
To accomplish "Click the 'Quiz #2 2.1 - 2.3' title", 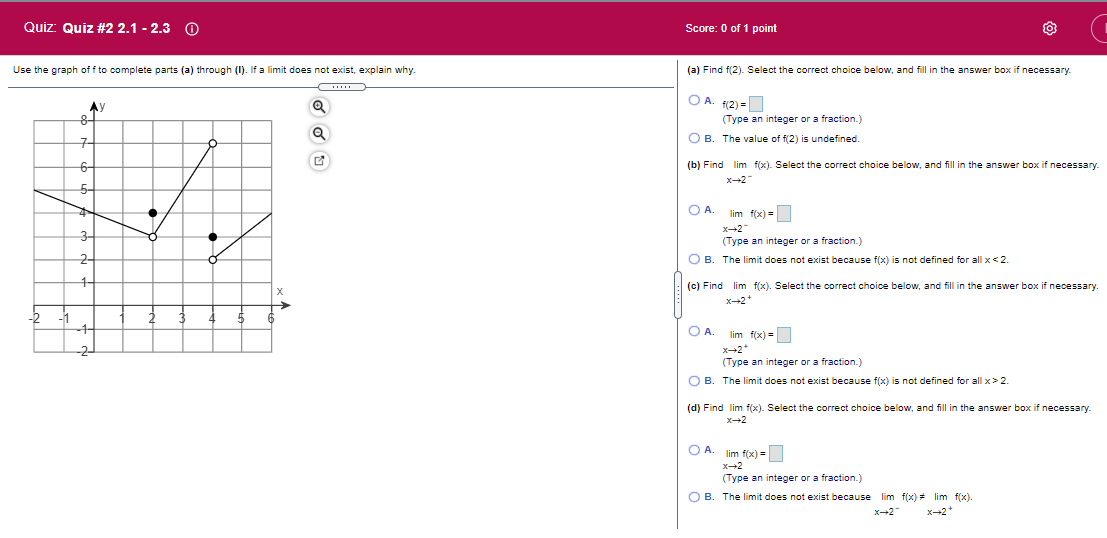I will (116, 28).
